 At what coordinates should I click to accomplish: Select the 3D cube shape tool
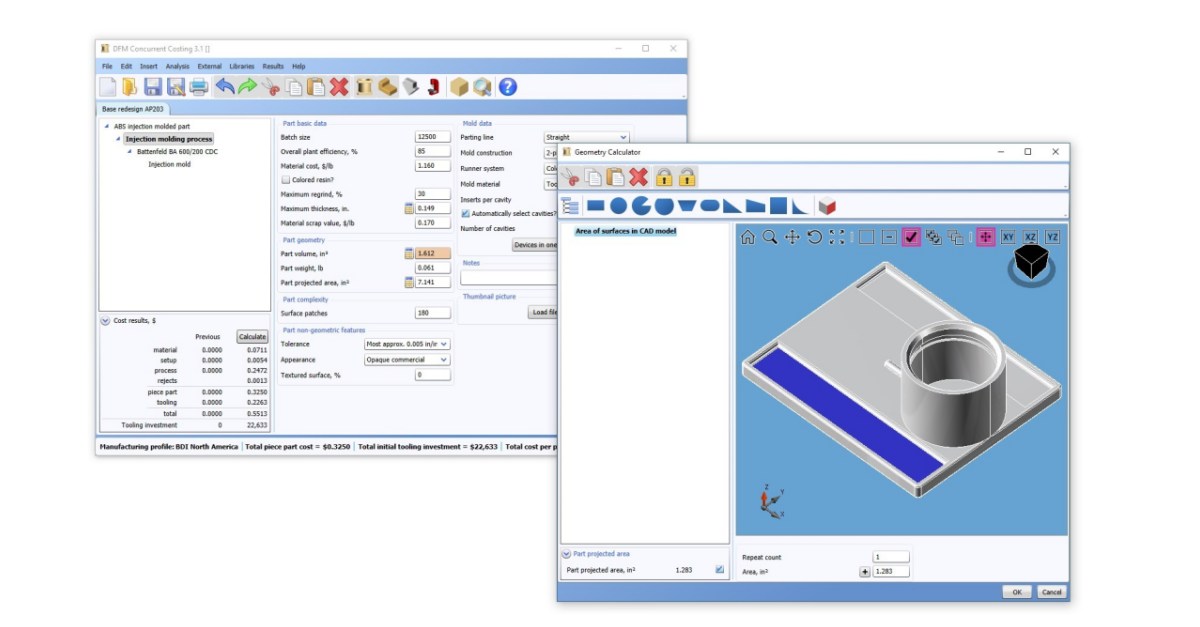[826, 206]
